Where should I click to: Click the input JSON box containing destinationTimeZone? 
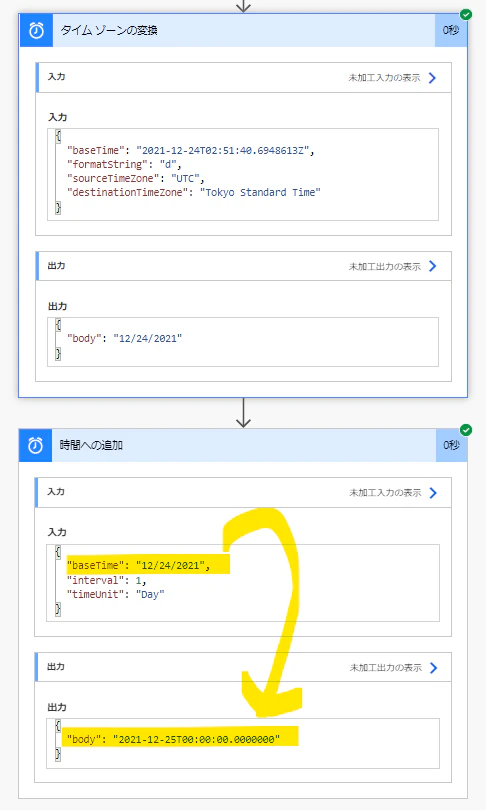pyautogui.click(x=243, y=175)
